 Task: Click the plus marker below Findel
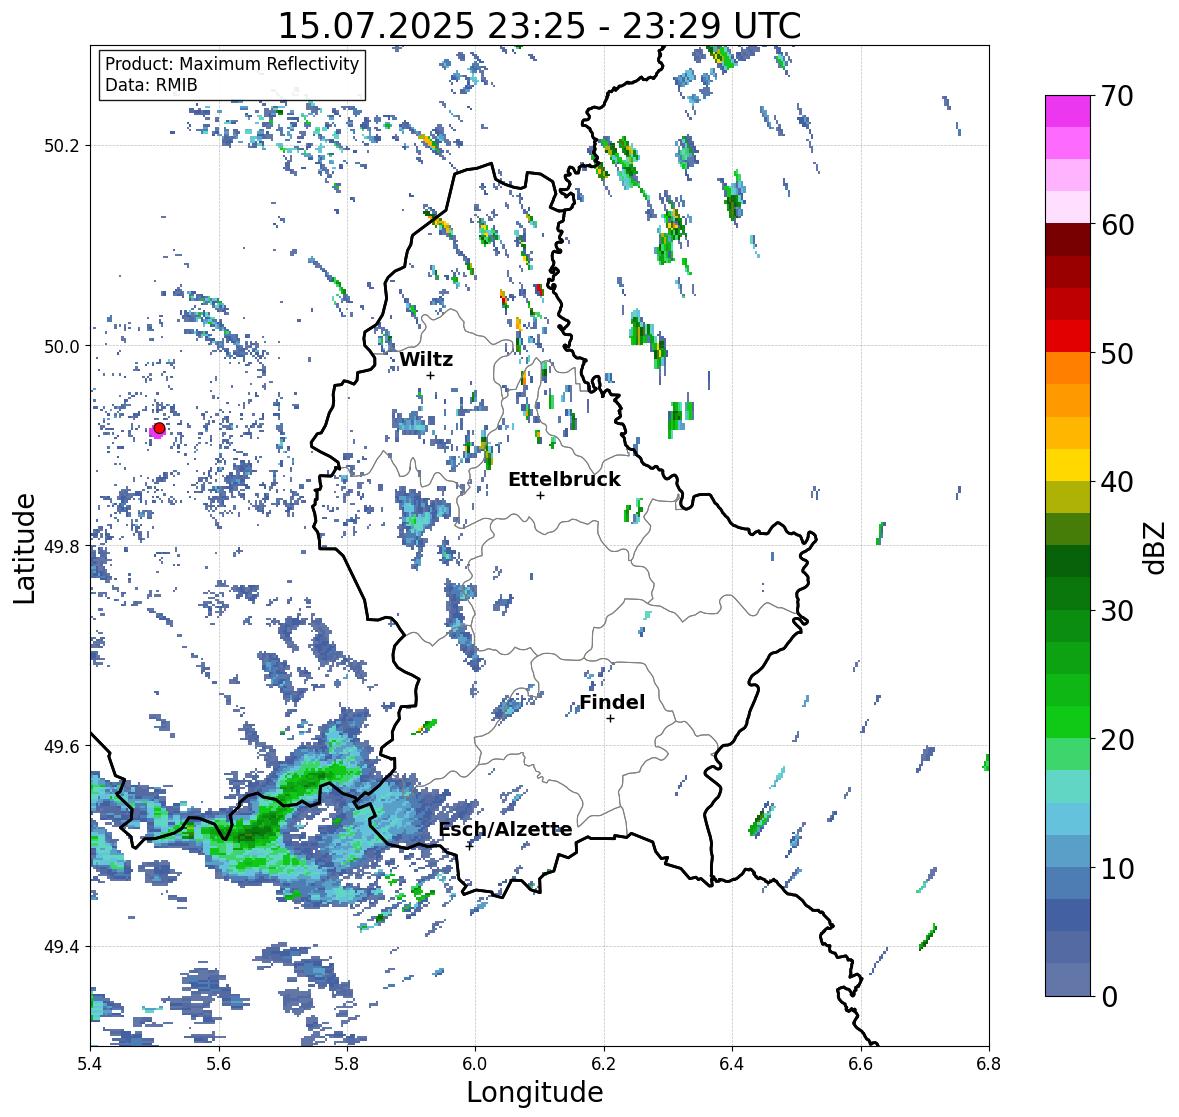tap(611, 719)
